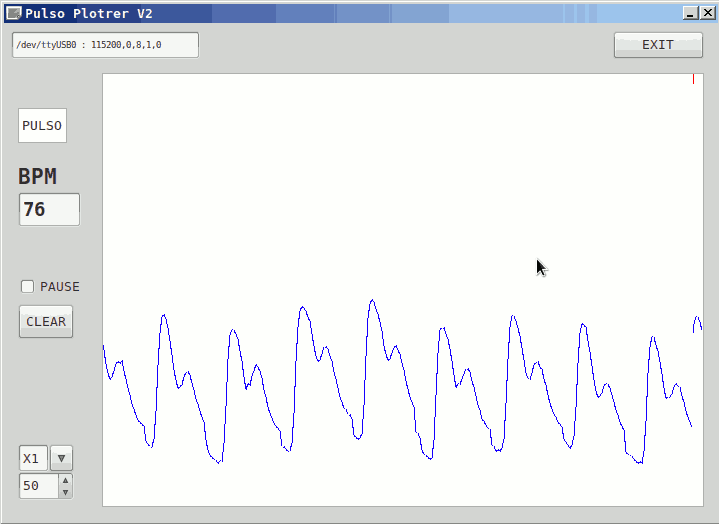Click the BPM value field showing 76

(49, 210)
